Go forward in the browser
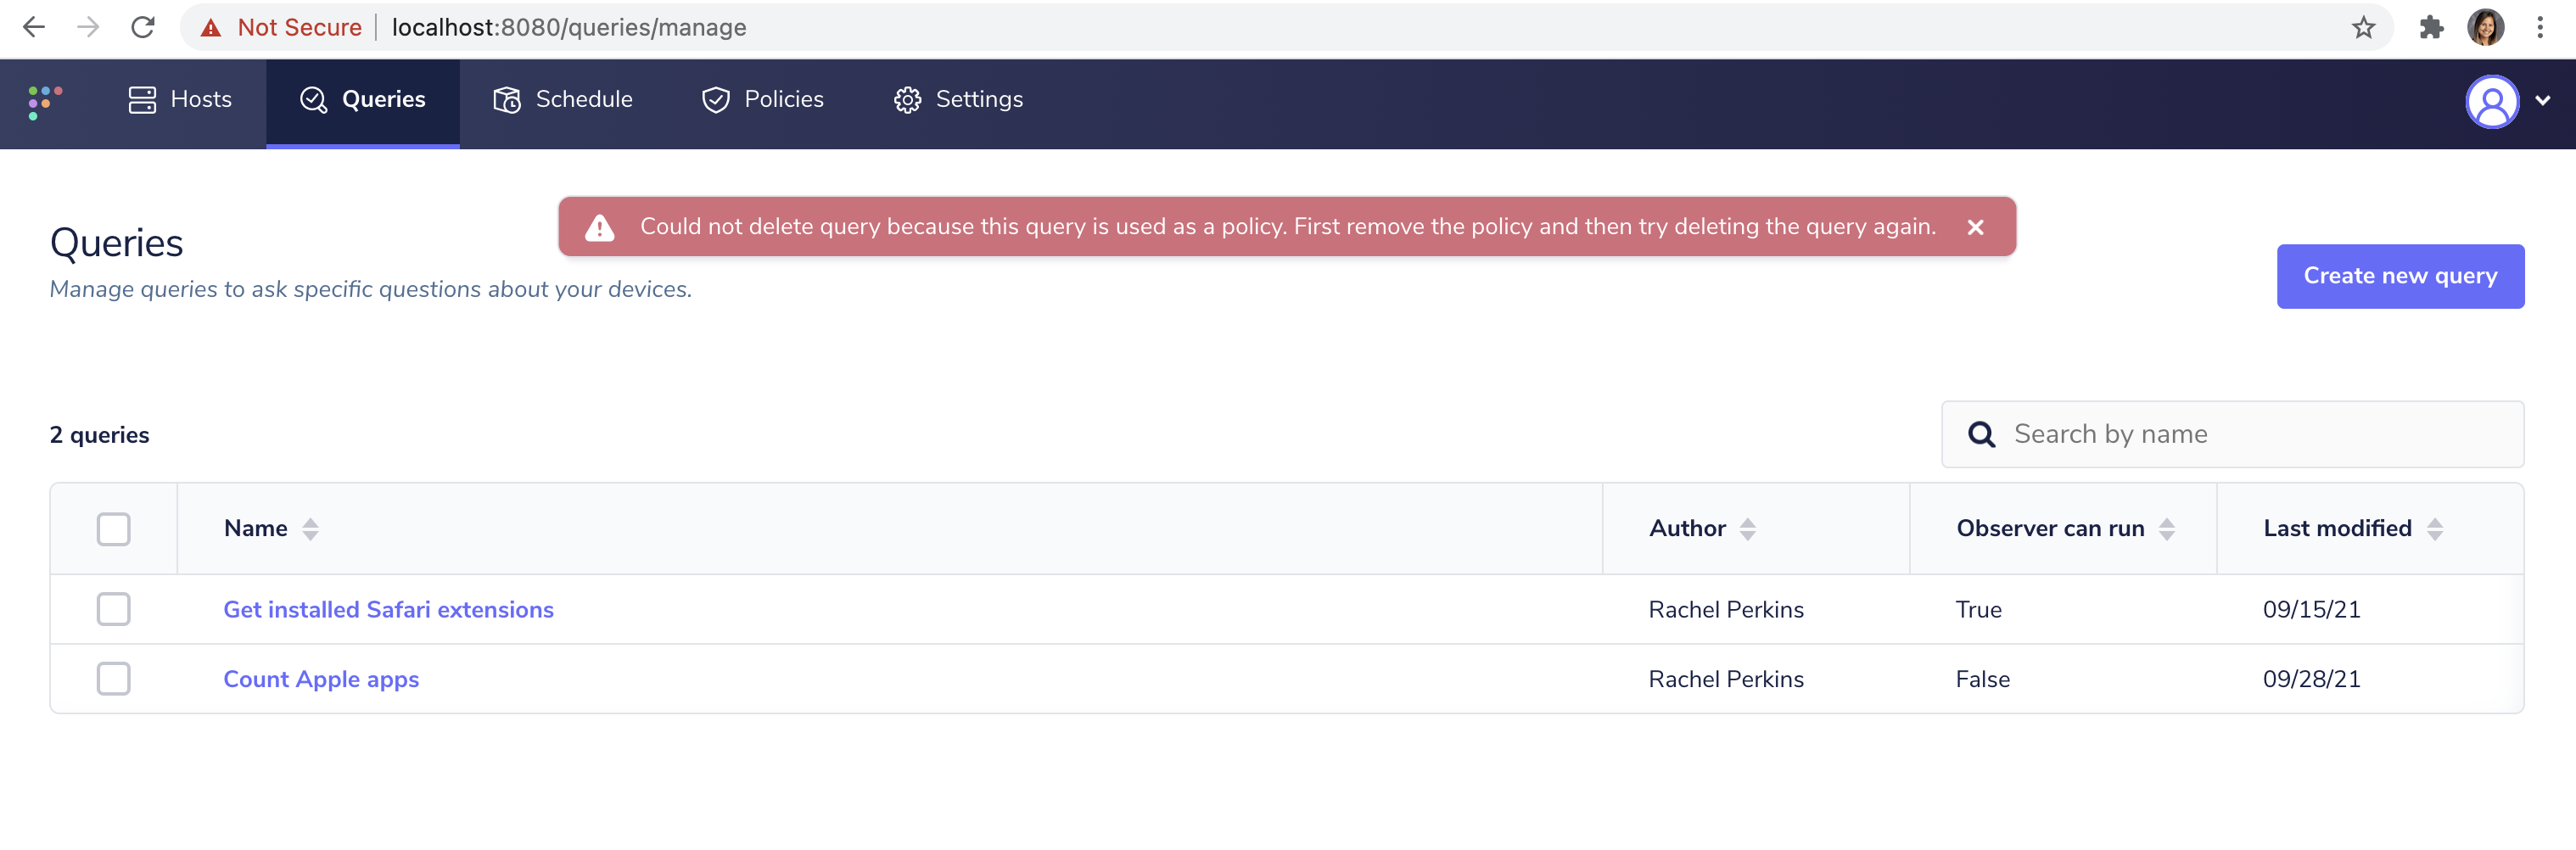This screenshot has width=2576, height=850. [88, 27]
